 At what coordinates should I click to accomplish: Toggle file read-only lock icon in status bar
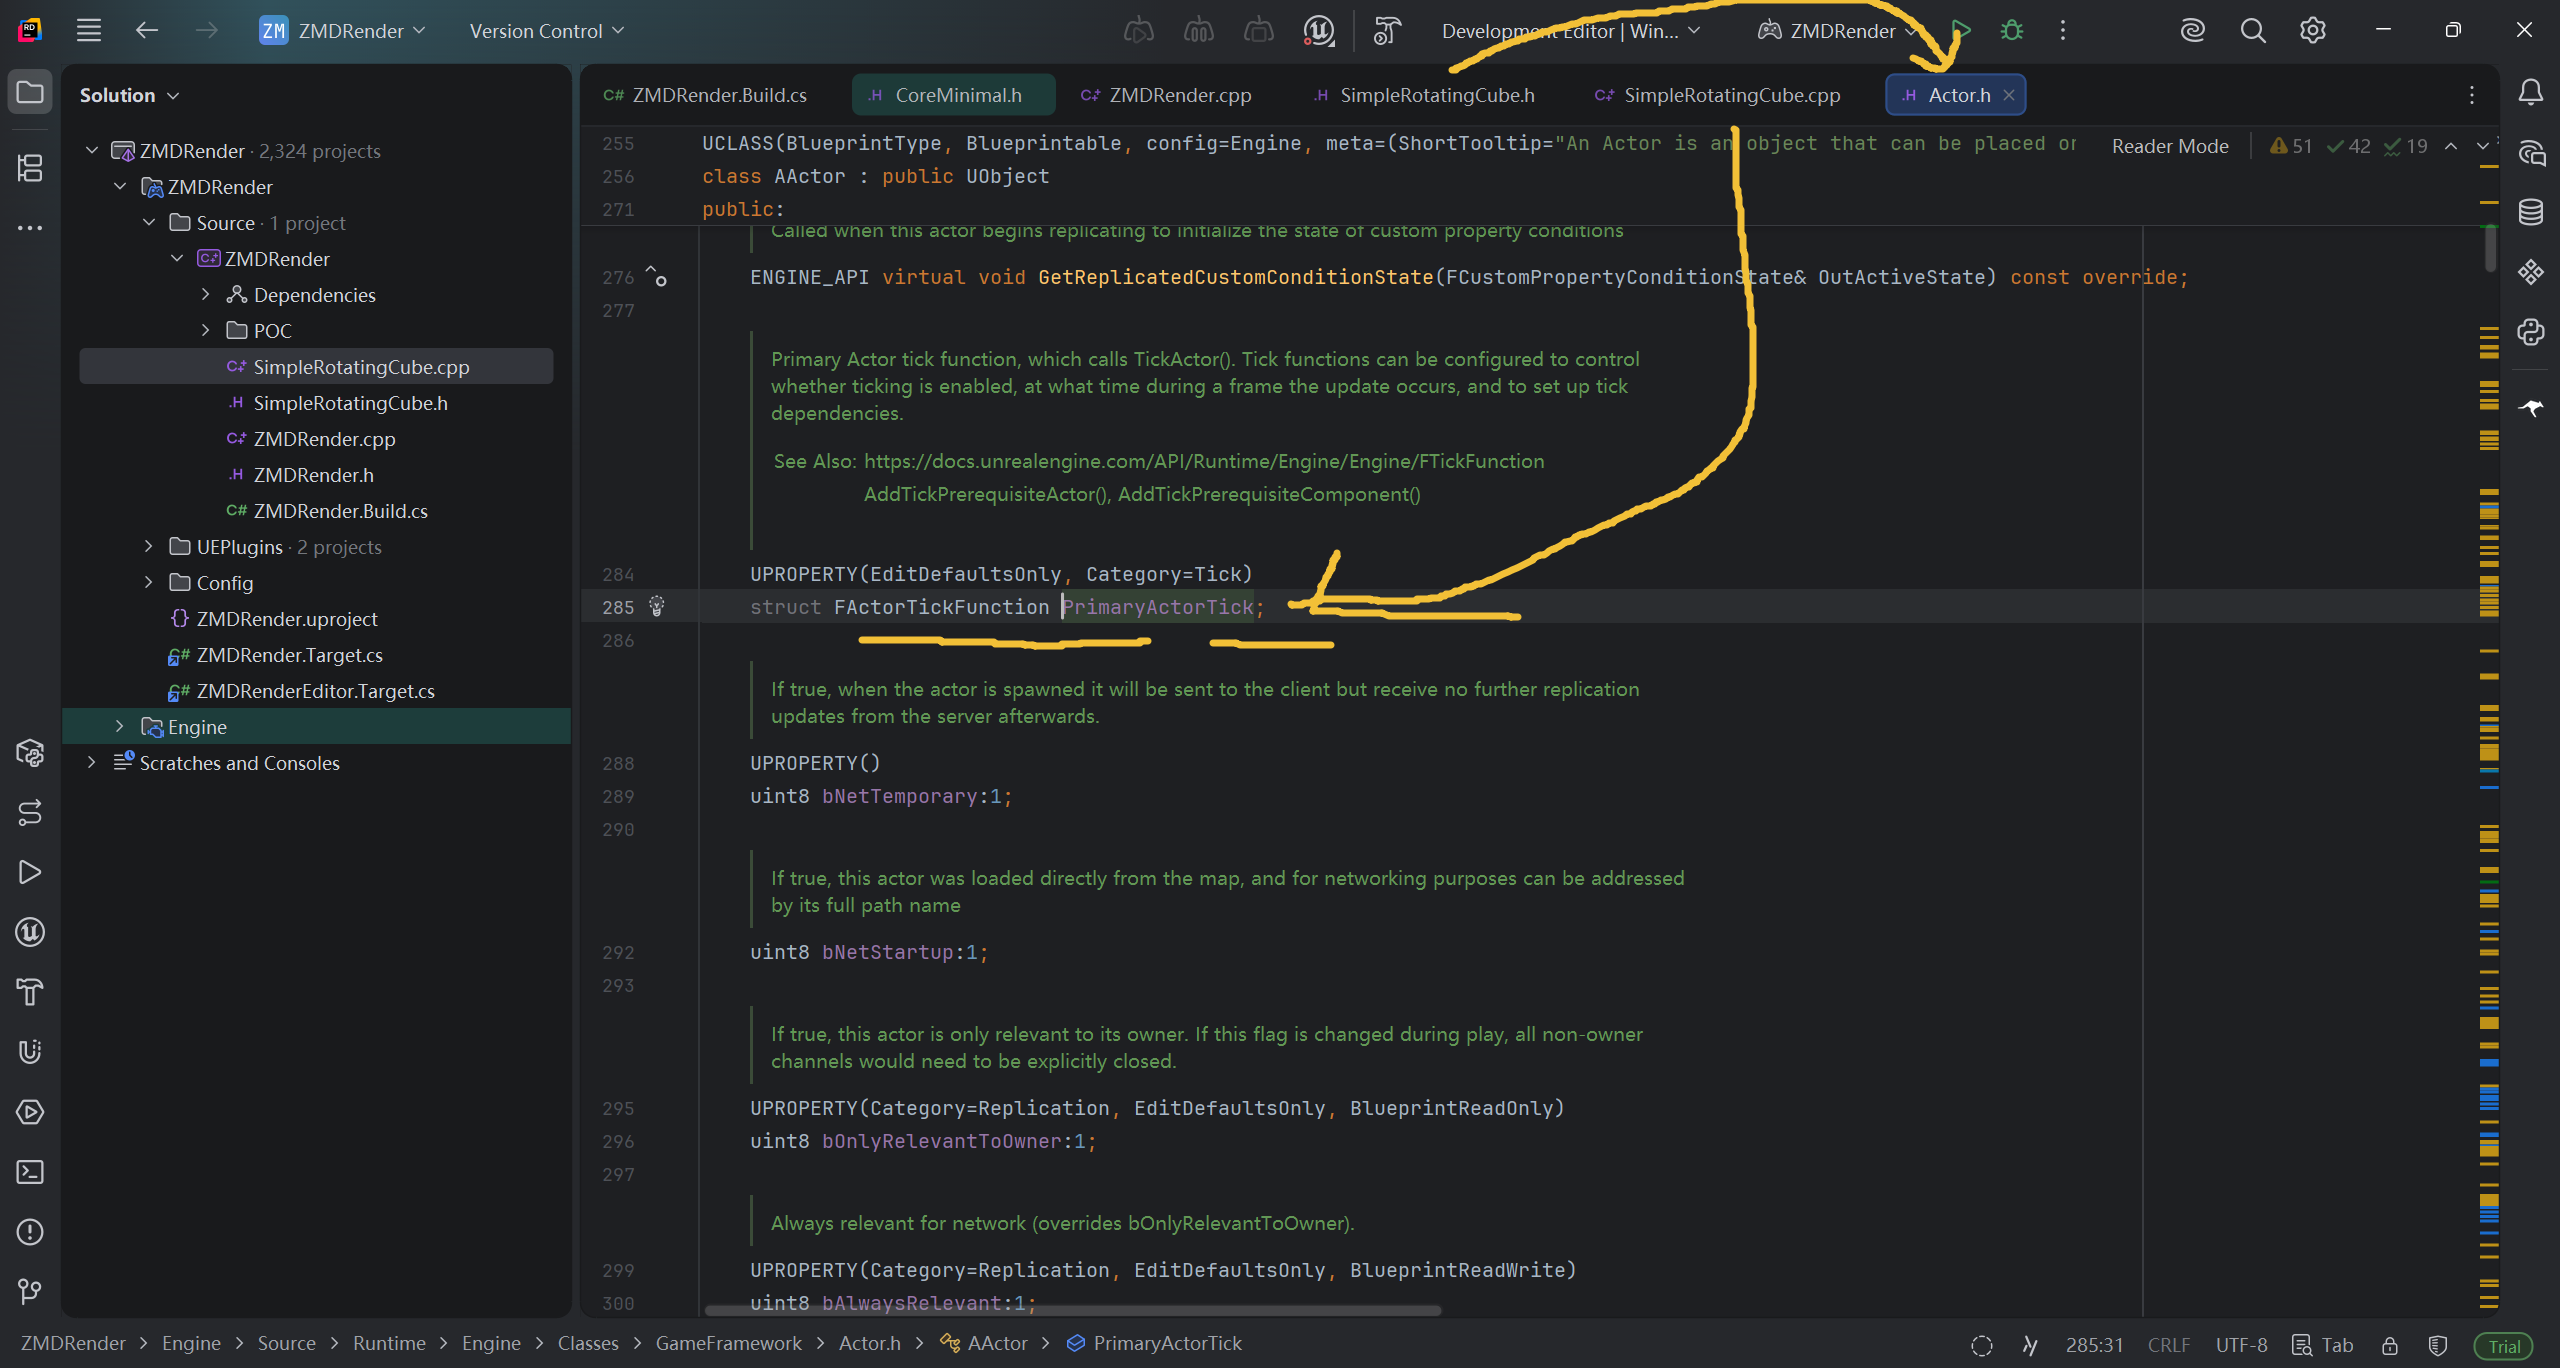click(2389, 1345)
